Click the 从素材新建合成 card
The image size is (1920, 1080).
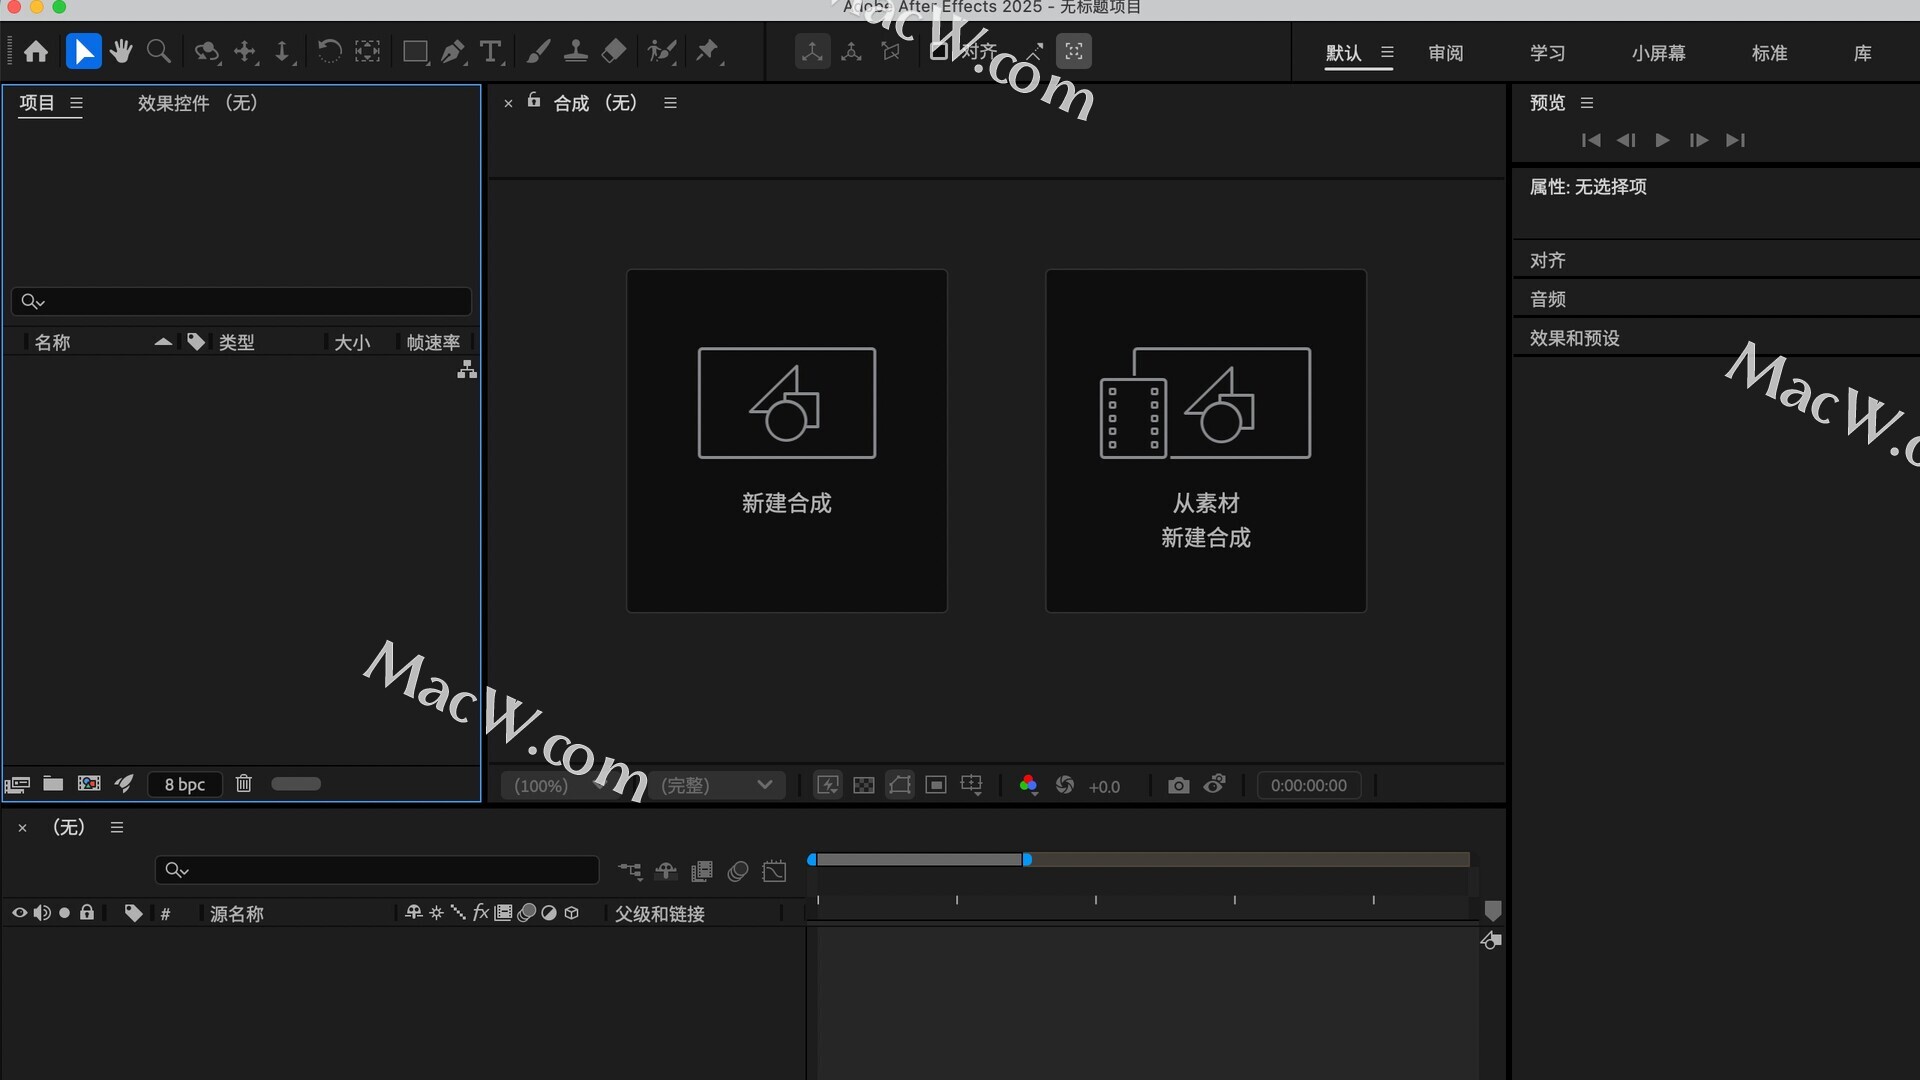1206,441
